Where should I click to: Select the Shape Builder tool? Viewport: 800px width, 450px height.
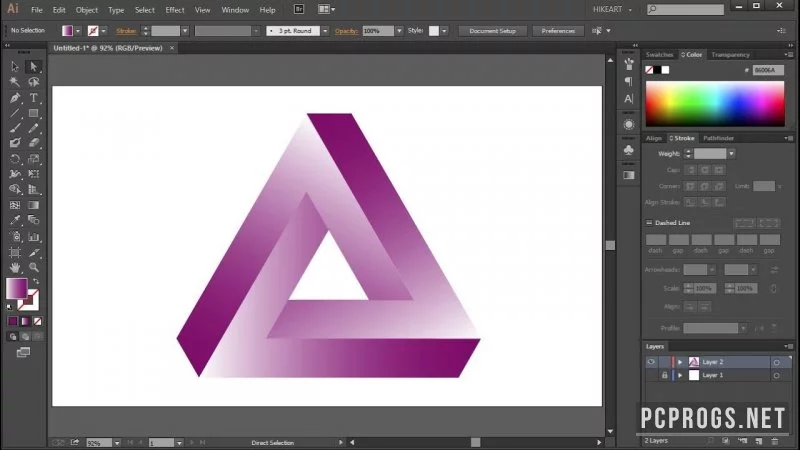point(14,189)
